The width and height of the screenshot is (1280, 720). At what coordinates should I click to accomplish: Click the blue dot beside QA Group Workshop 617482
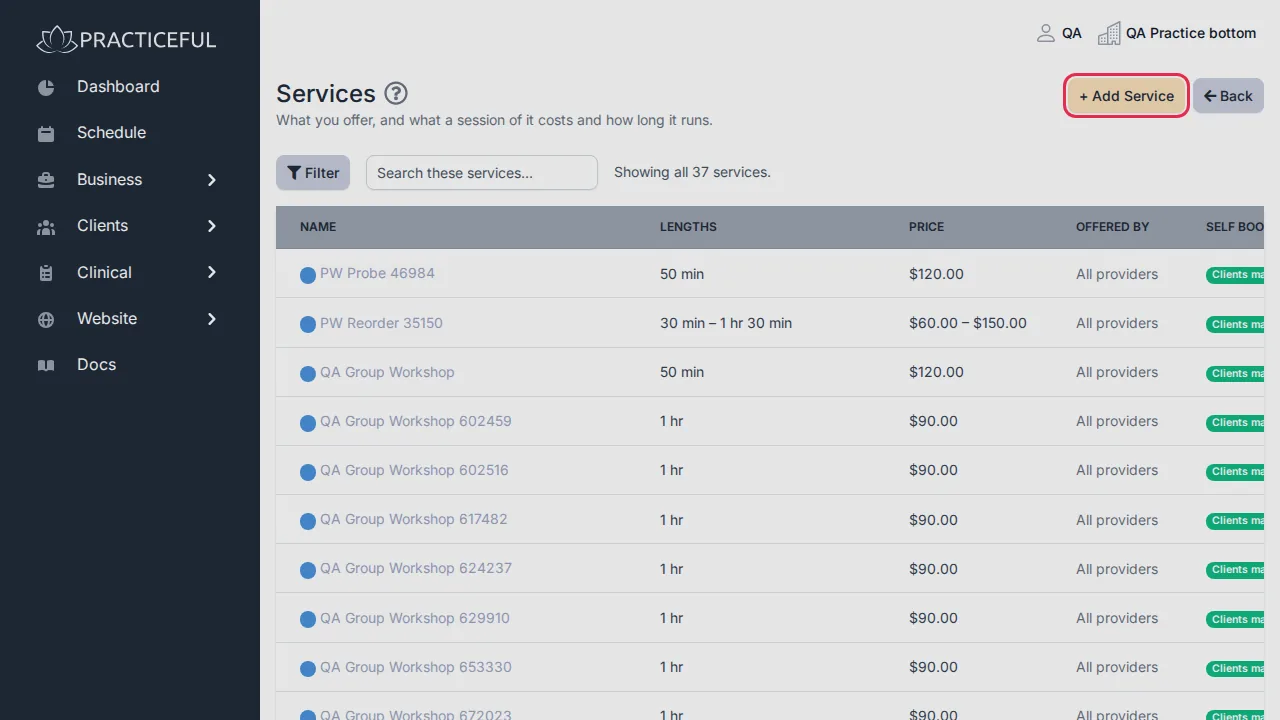pos(308,521)
